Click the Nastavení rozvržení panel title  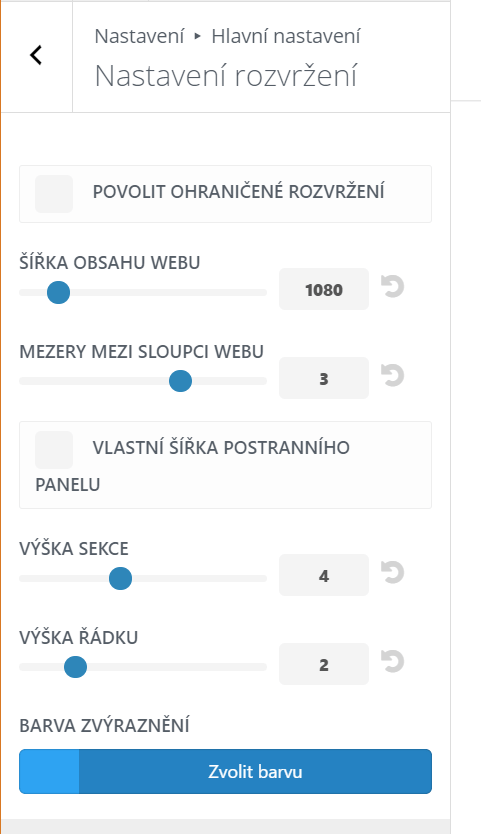coord(226,76)
